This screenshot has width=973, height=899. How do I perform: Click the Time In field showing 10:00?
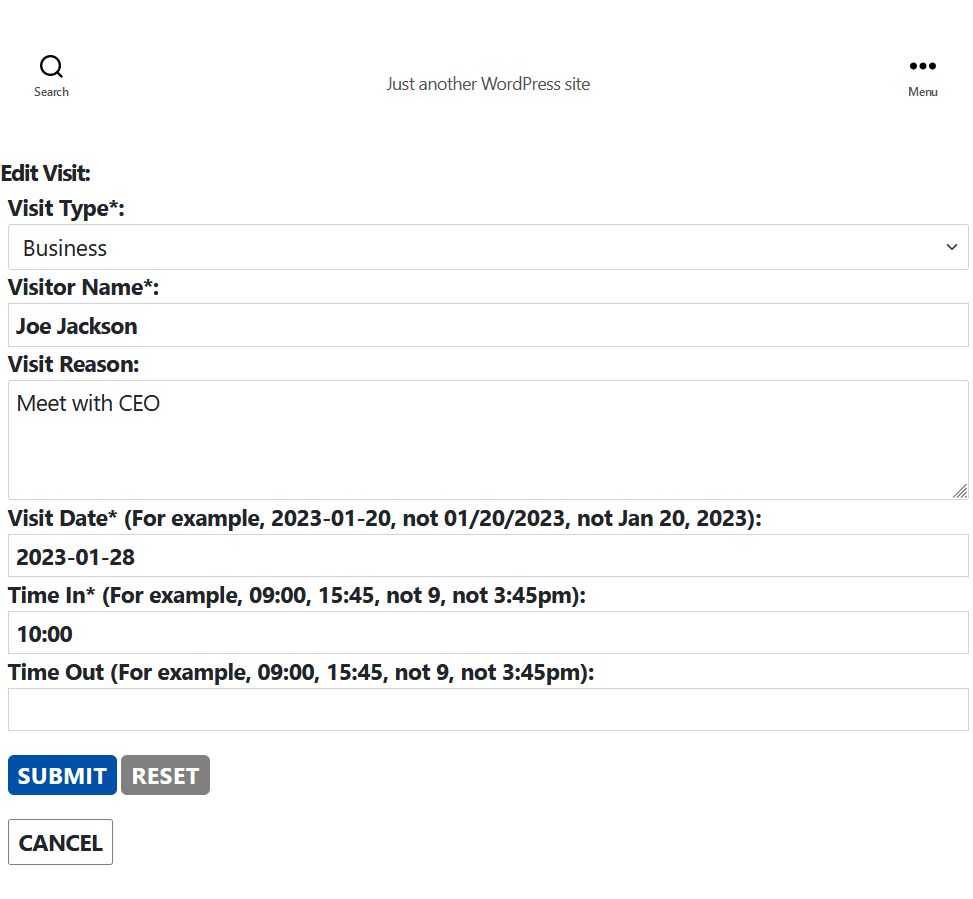(x=488, y=633)
